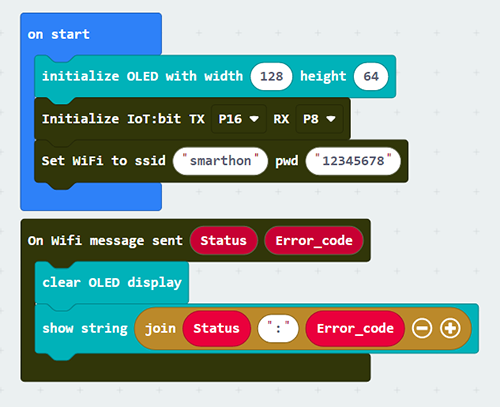This screenshot has width=500, height=407.
Task: Click the join block label
Action: (x=160, y=329)
